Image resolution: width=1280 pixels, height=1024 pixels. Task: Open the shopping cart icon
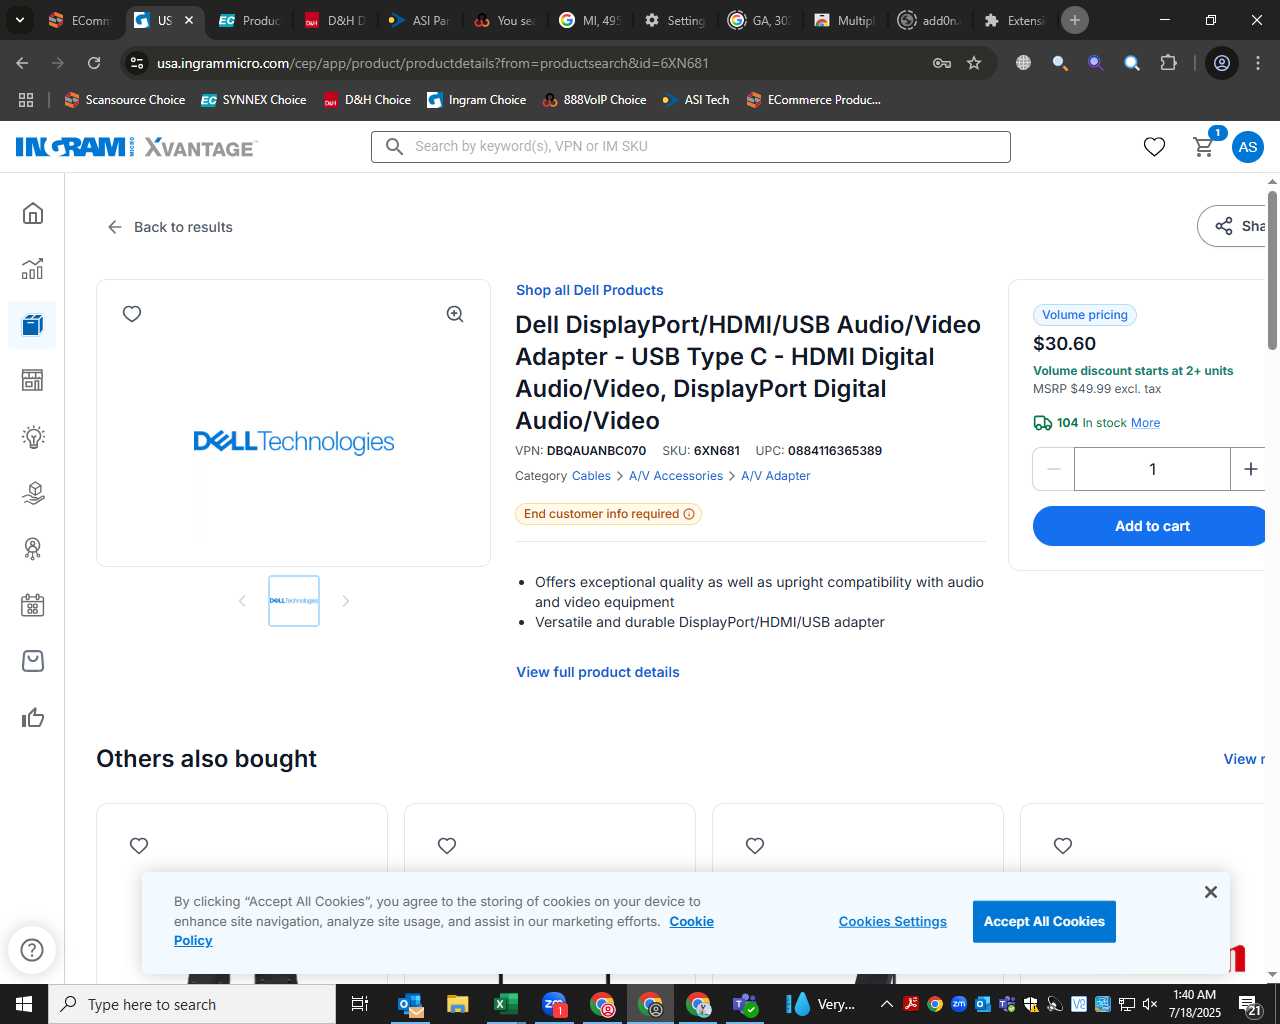point(1204,147)
